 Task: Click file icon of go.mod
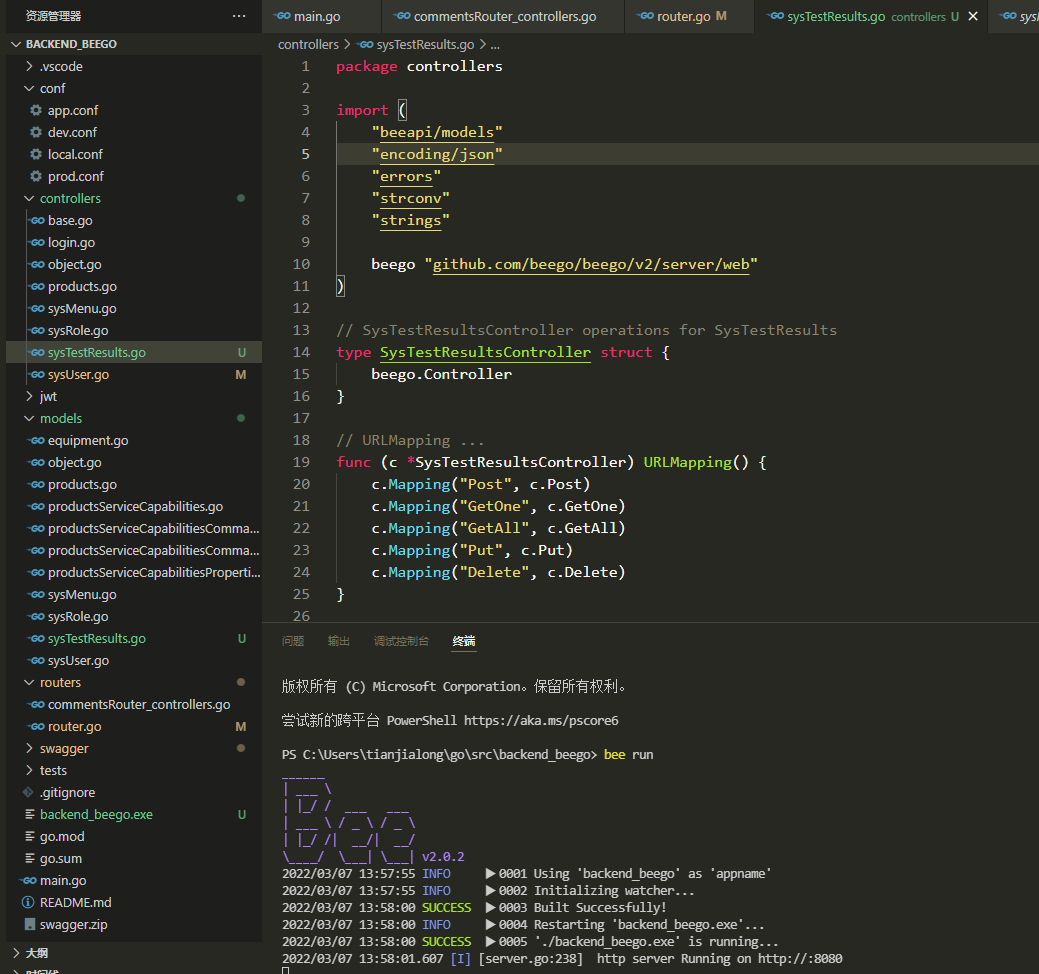coord(29,836)
